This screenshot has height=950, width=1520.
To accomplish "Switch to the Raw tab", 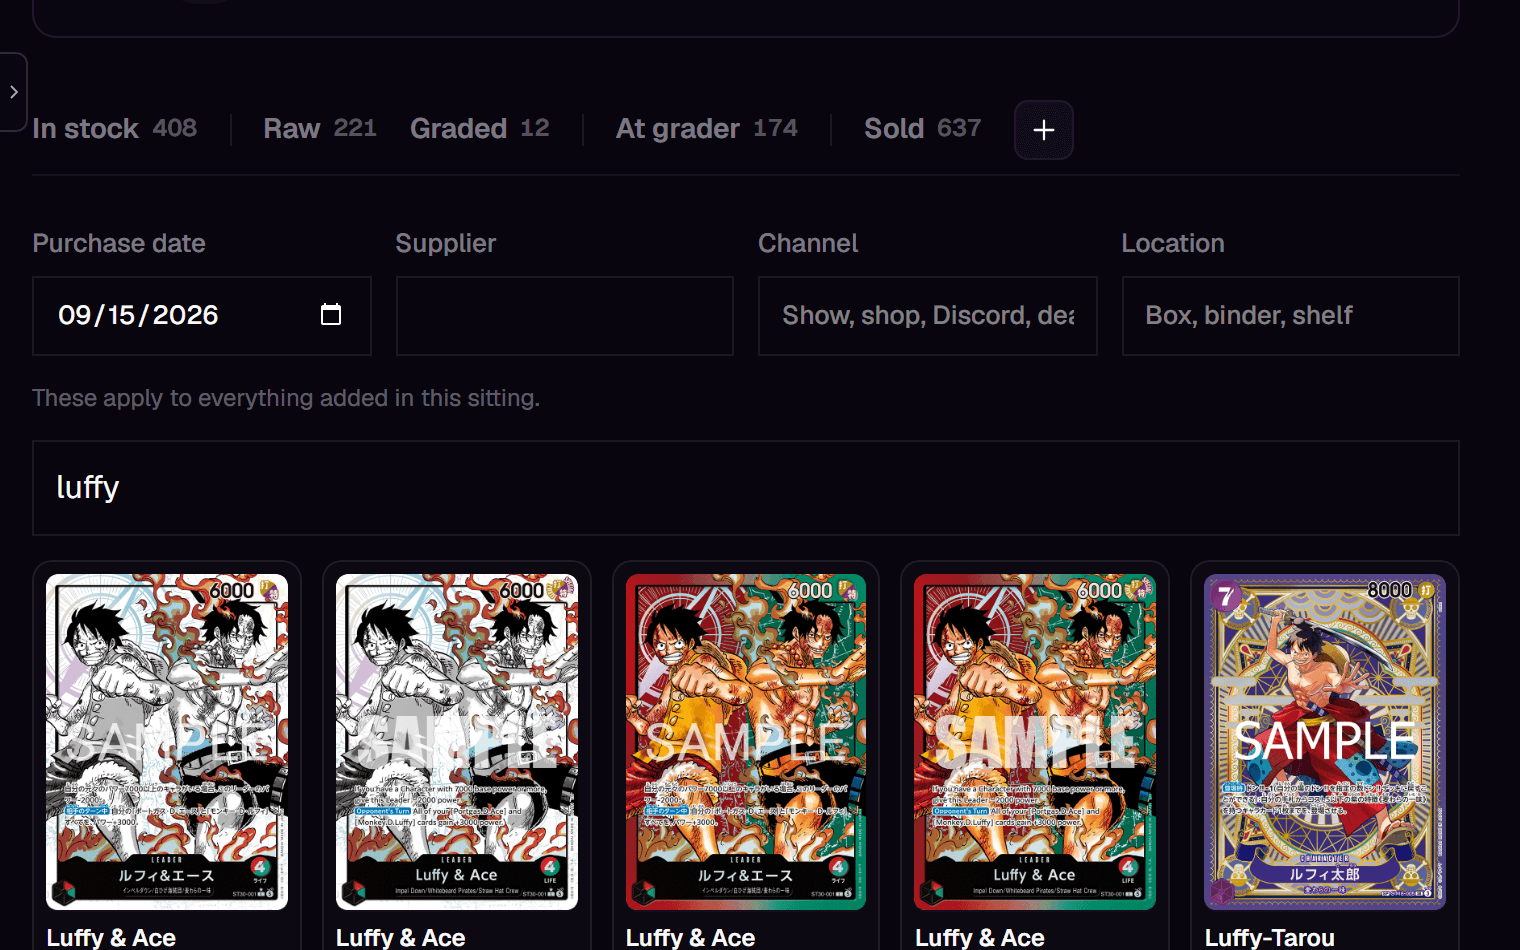I will pyautogui.click(x=320, y=129).
